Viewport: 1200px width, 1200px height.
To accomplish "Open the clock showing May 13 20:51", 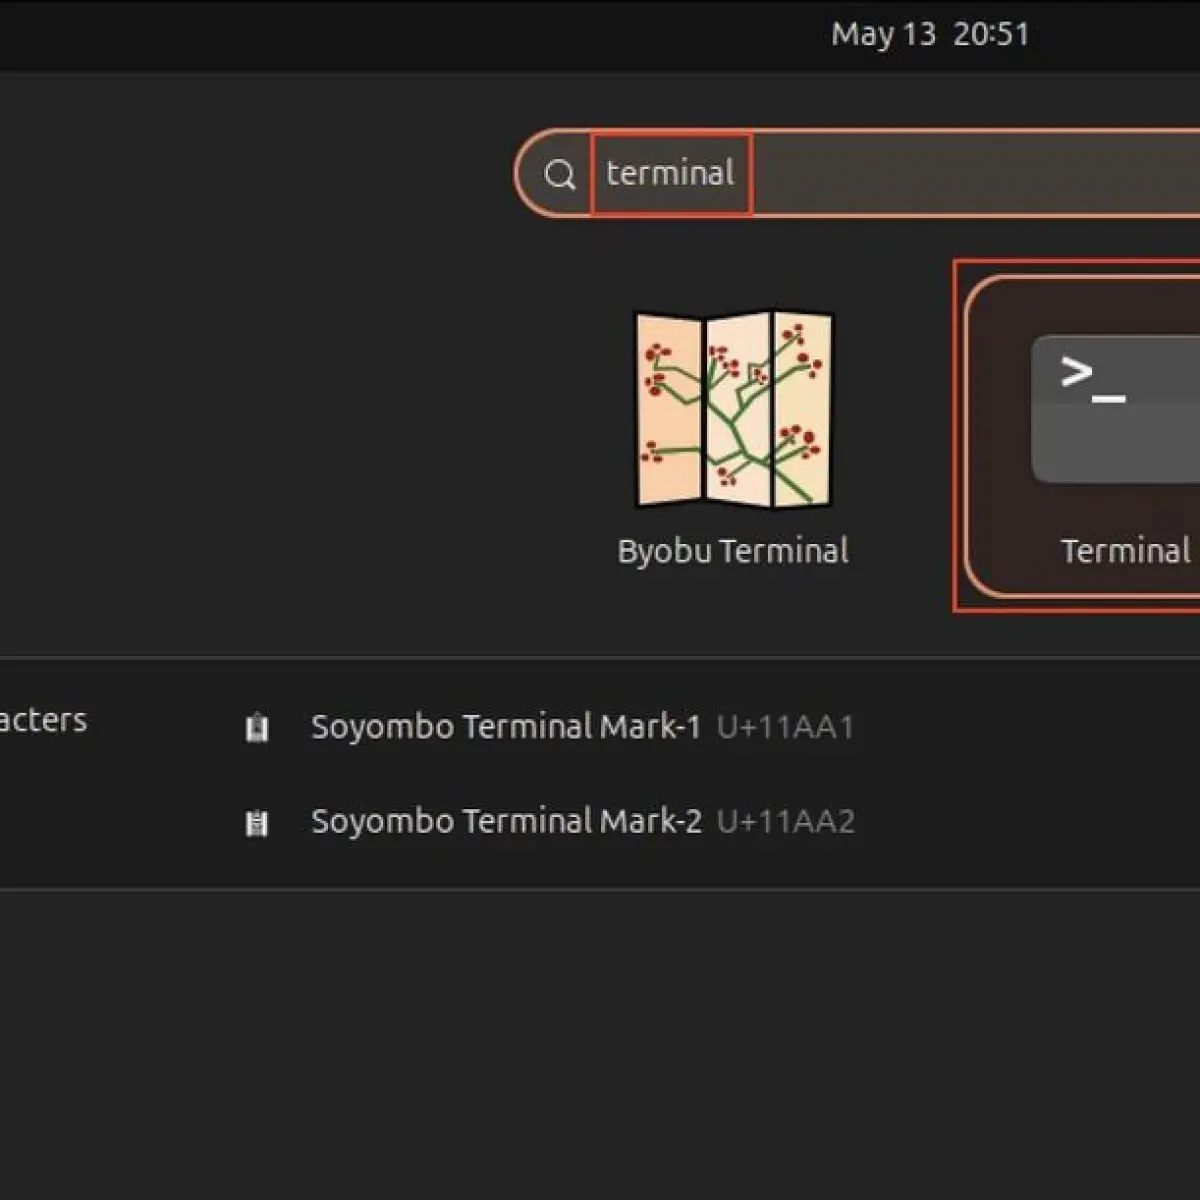I will 930,34.
